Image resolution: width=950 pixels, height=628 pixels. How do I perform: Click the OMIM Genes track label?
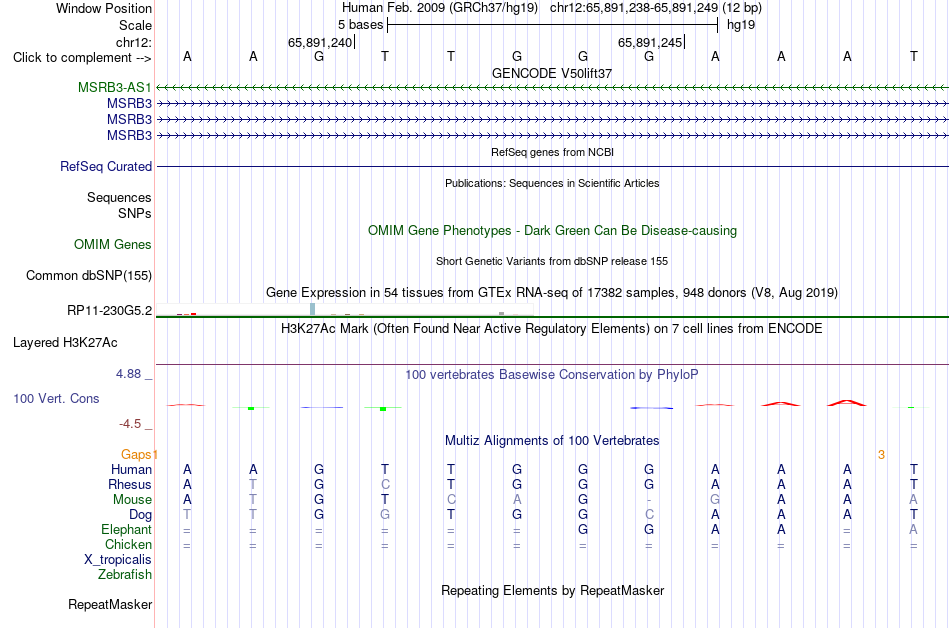click(x=113, y=245)
